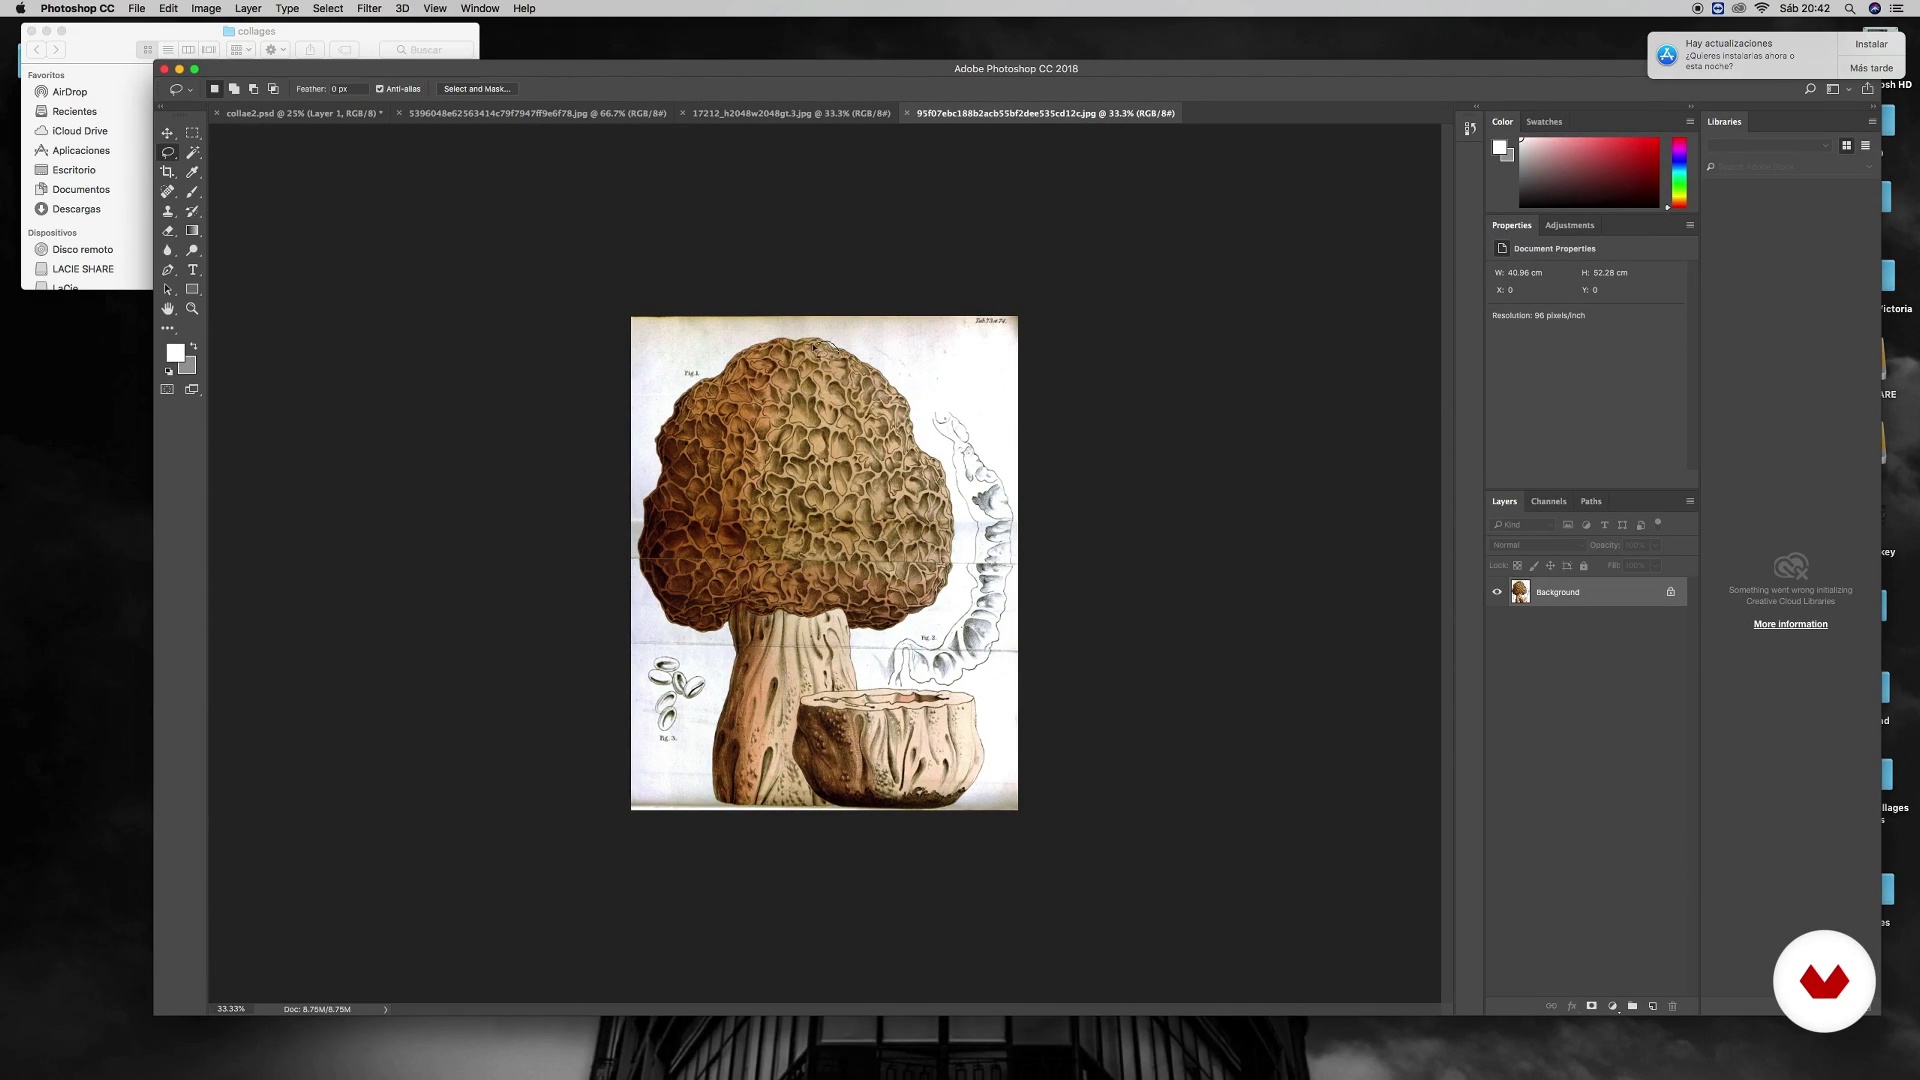Select the Rectangular Marquee tool
Screen dimensions: 1920x1080
pyautogui.click(x=192, y=133)
